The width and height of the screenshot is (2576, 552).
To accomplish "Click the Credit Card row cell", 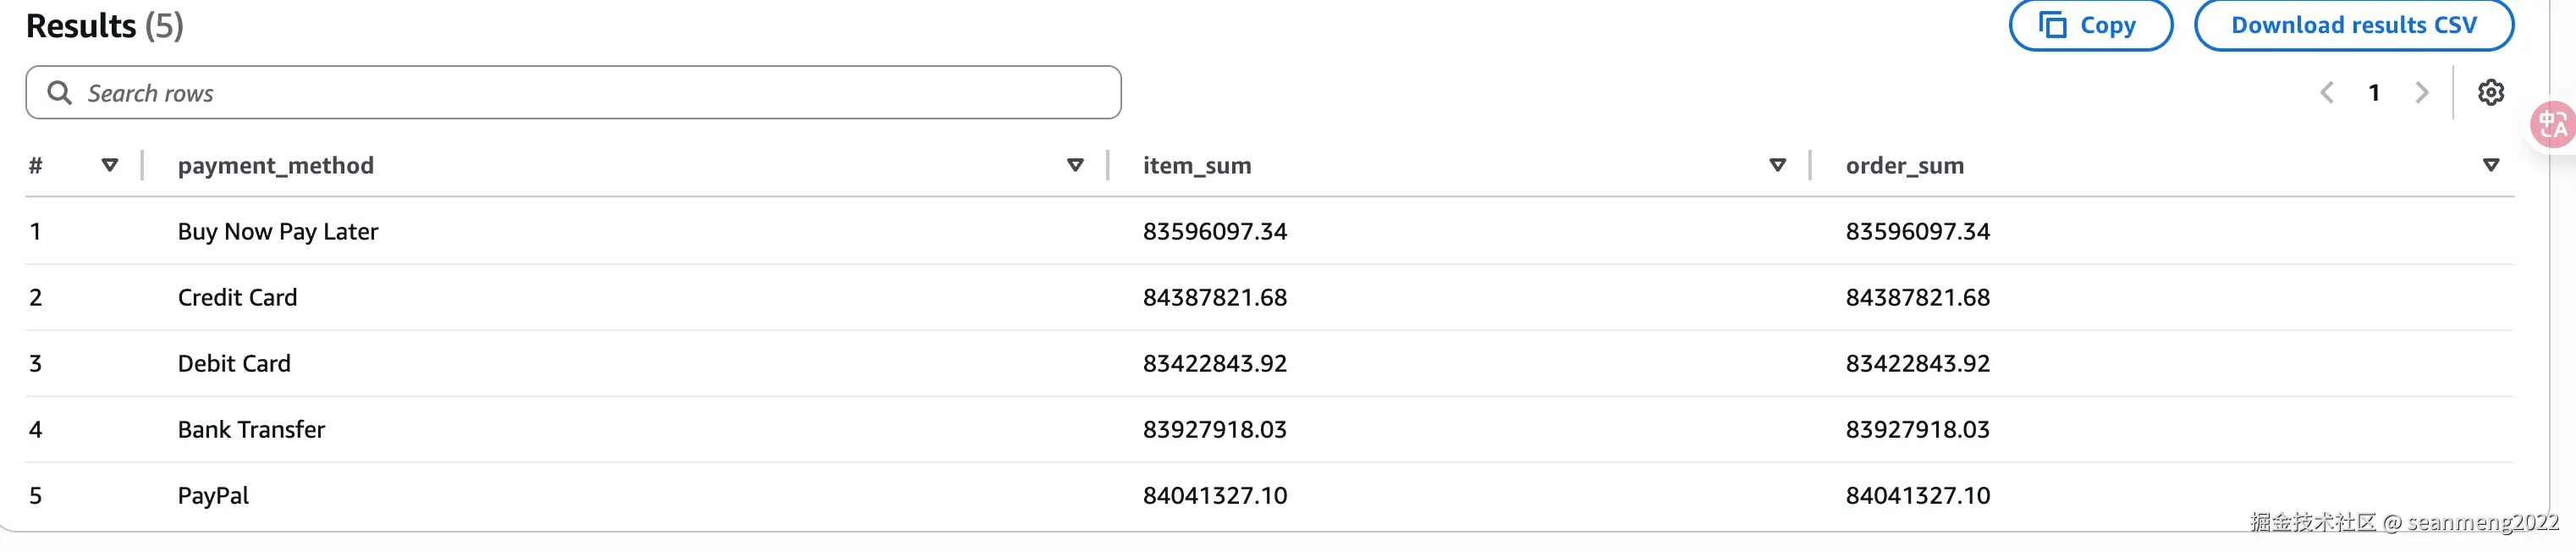I will (x=237, y=298).
